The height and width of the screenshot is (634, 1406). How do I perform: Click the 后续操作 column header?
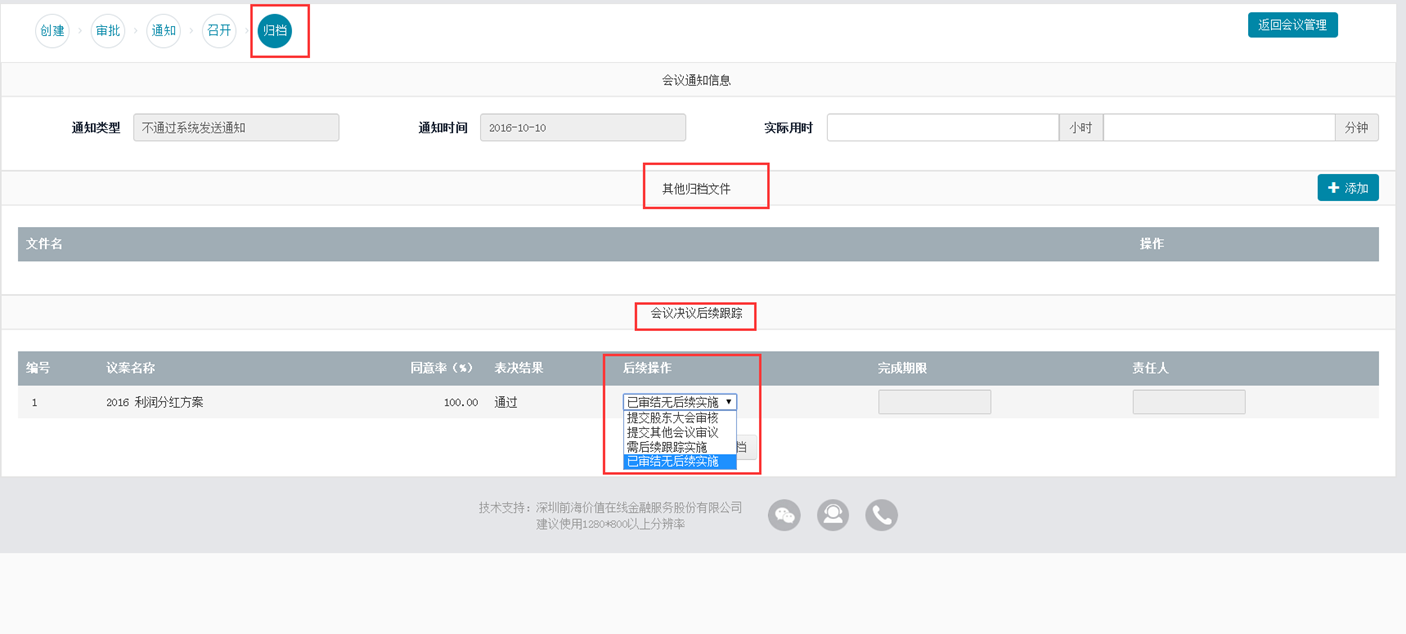tap(647, 368)
